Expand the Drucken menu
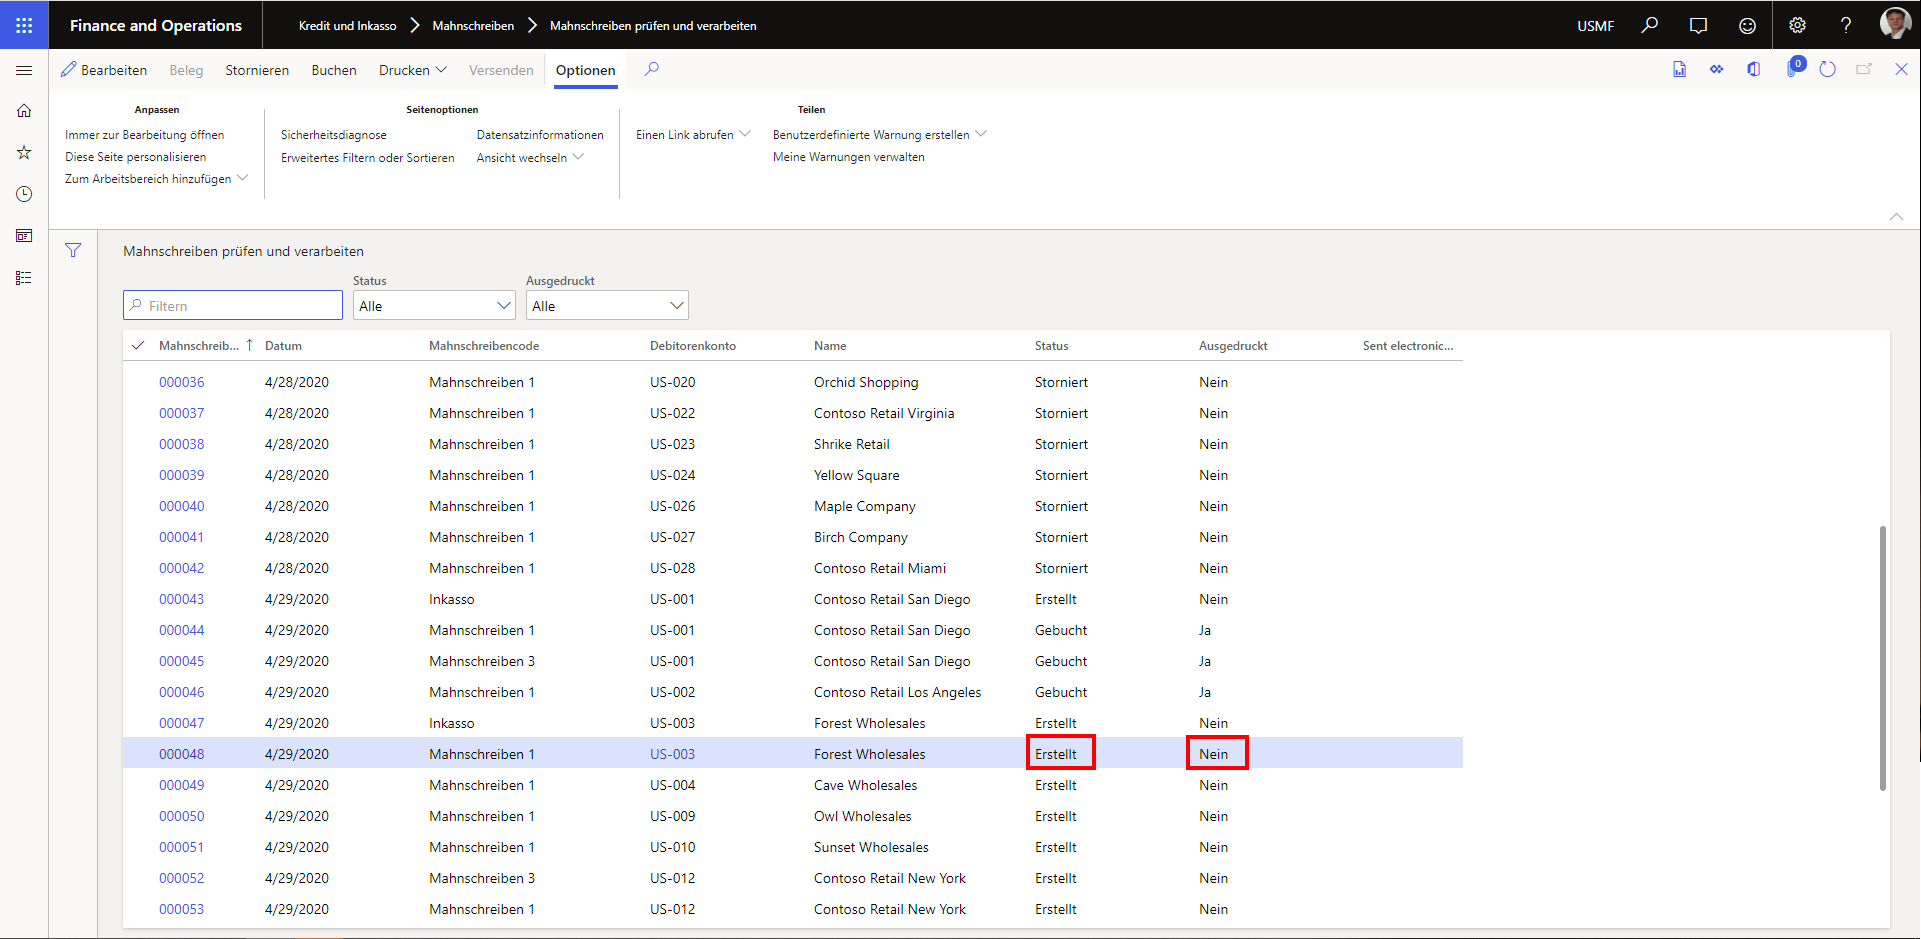The width and height of the screenshot is (1921, 939). coord(412,70)
